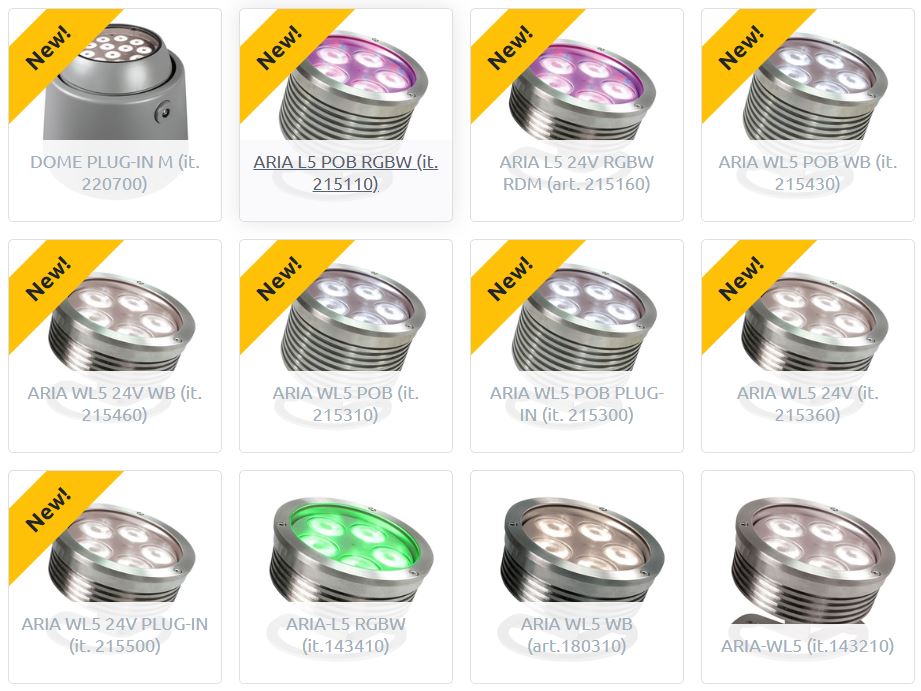Click the ARIA WL5 POB (it. 215310) product photo

(x=346, y=306)
